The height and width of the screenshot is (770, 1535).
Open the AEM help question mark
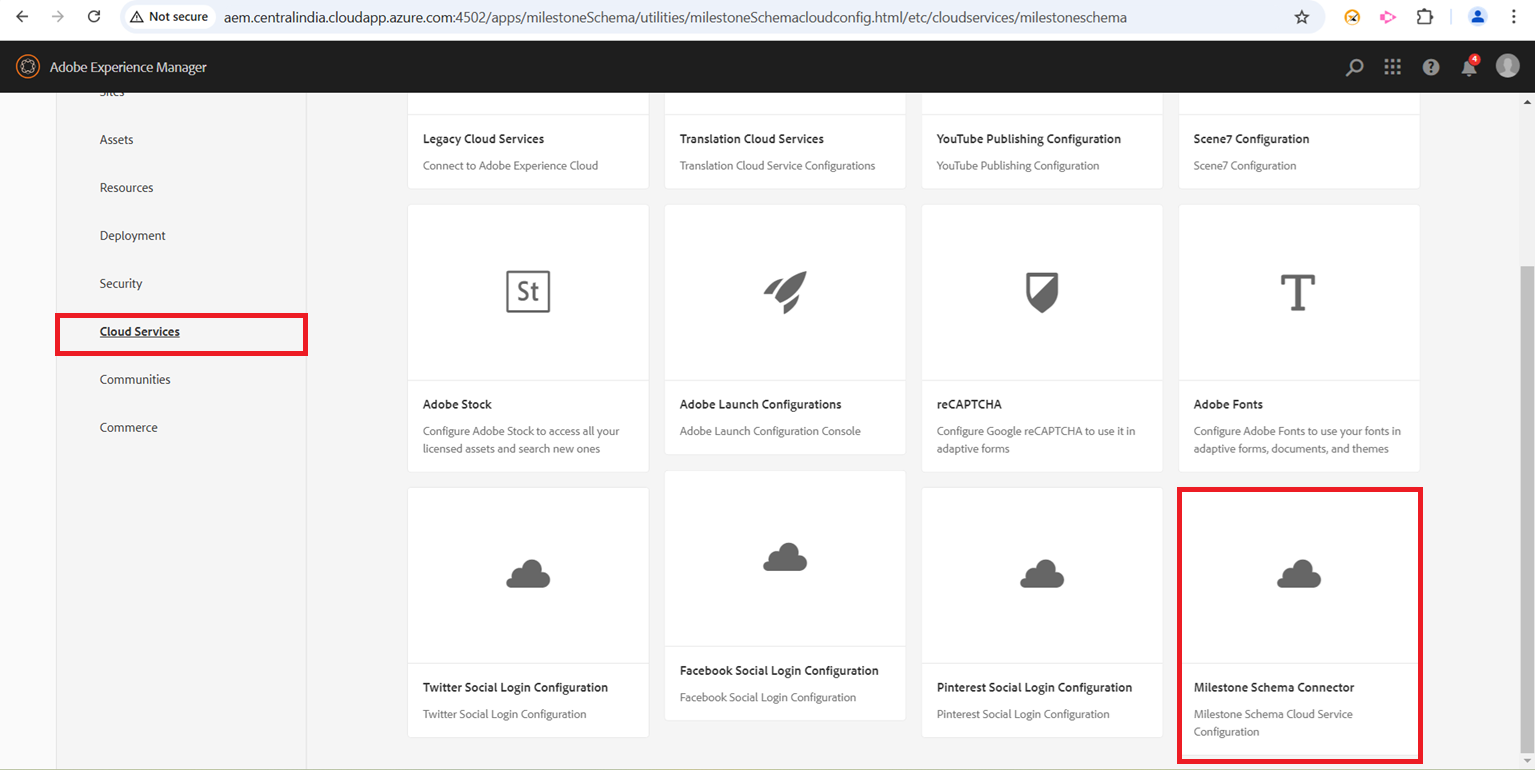pyautogui.click(x=1431, y=67)
